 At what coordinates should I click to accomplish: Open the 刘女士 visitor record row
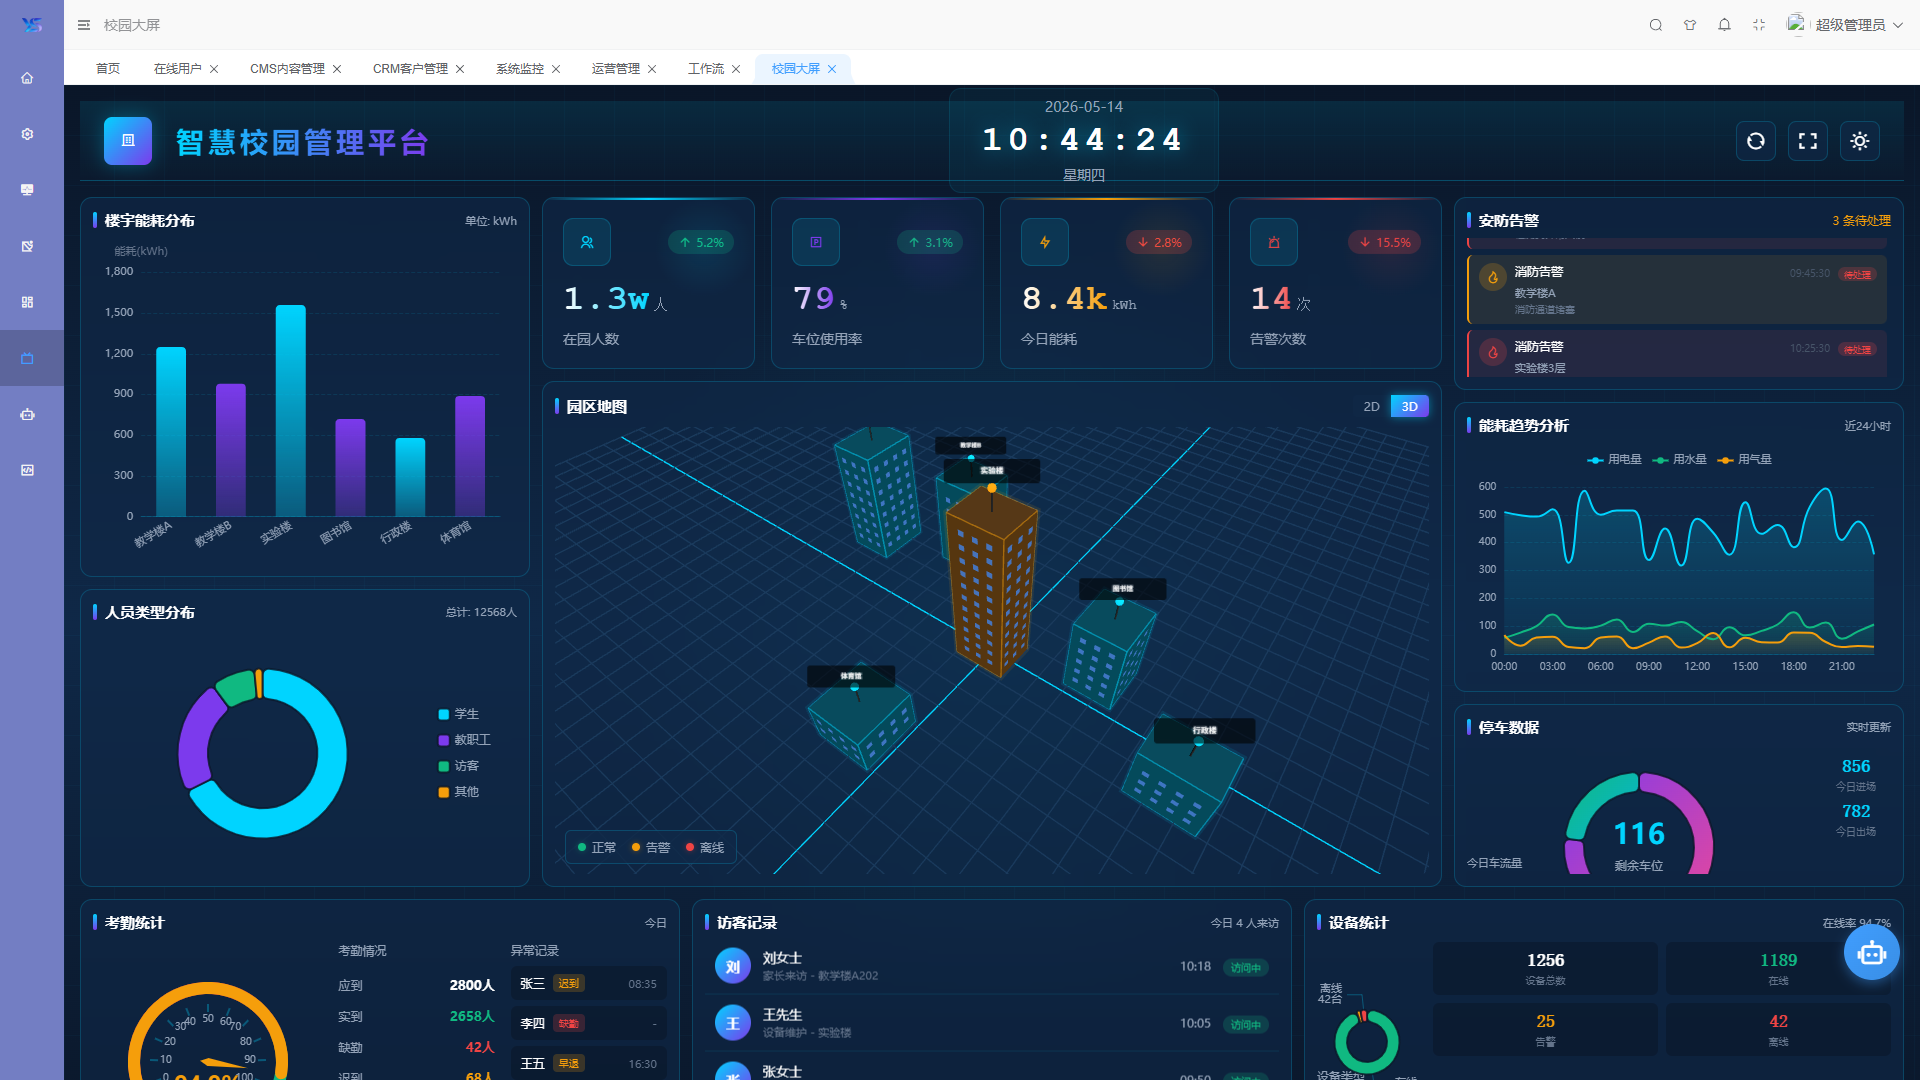point(991,967)
